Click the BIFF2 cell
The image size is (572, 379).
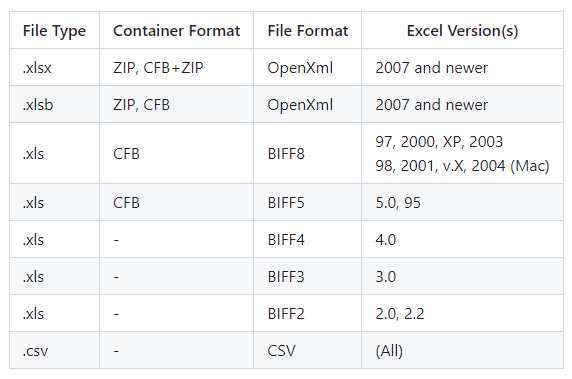click(308, 314)
